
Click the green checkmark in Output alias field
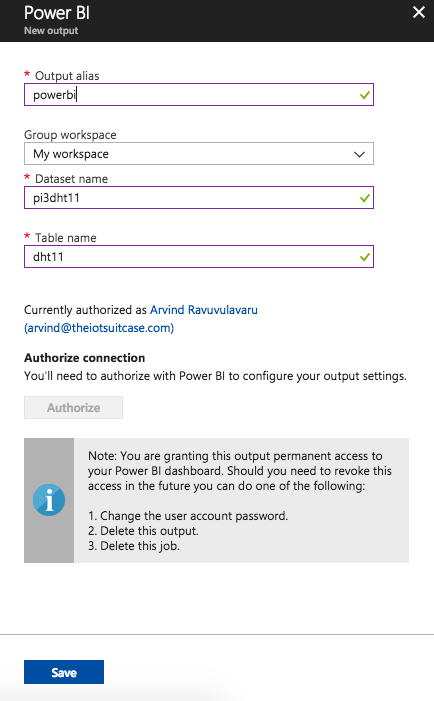365,95
